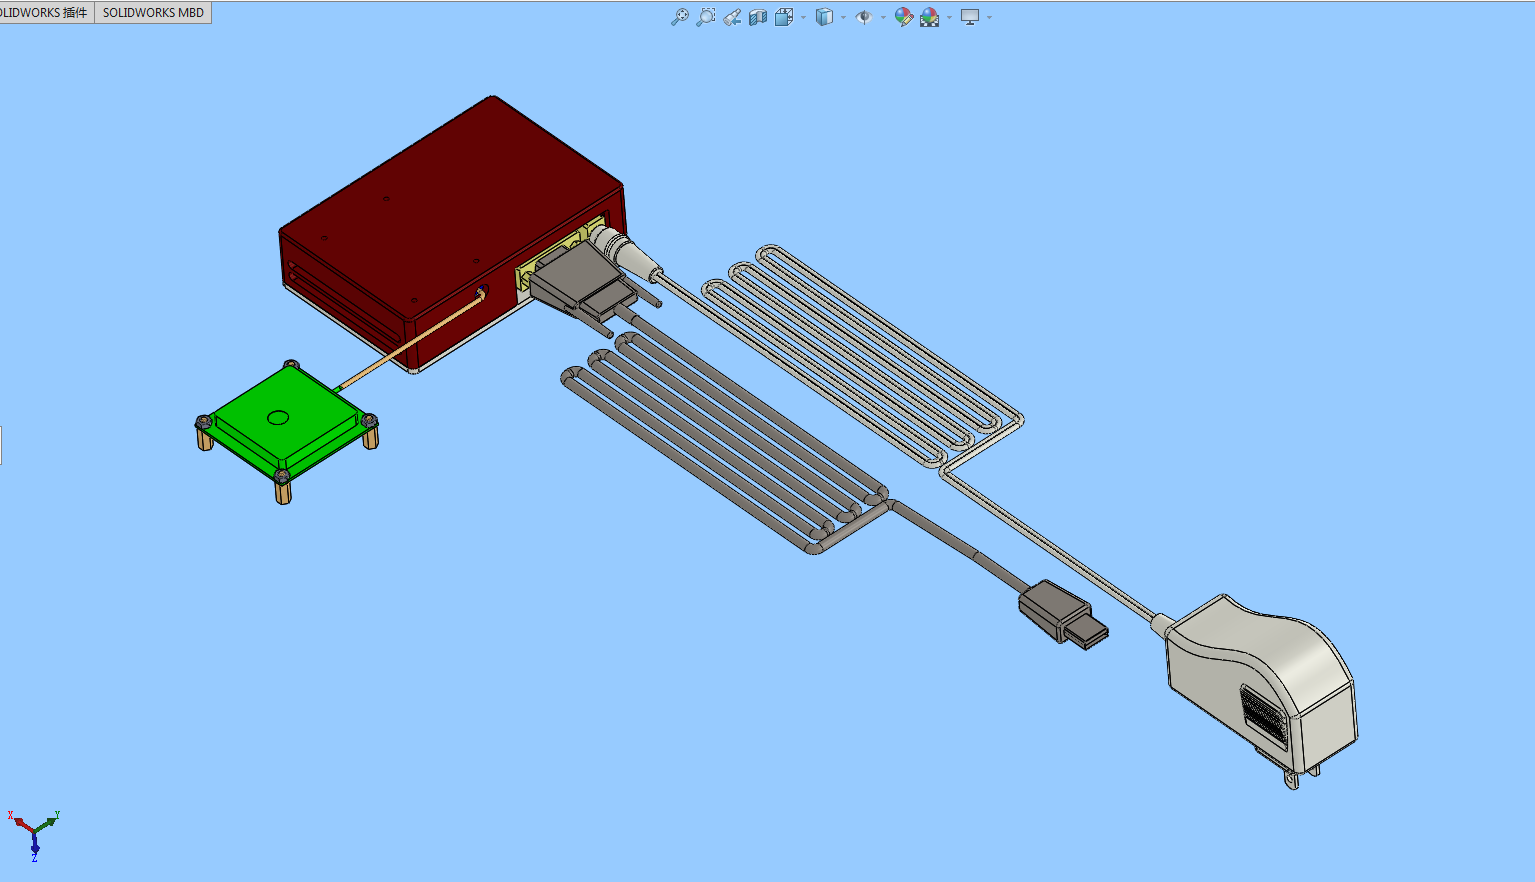Click the XYZ coordinate triad
The image size is (1535, 882).
click(35, 834)
